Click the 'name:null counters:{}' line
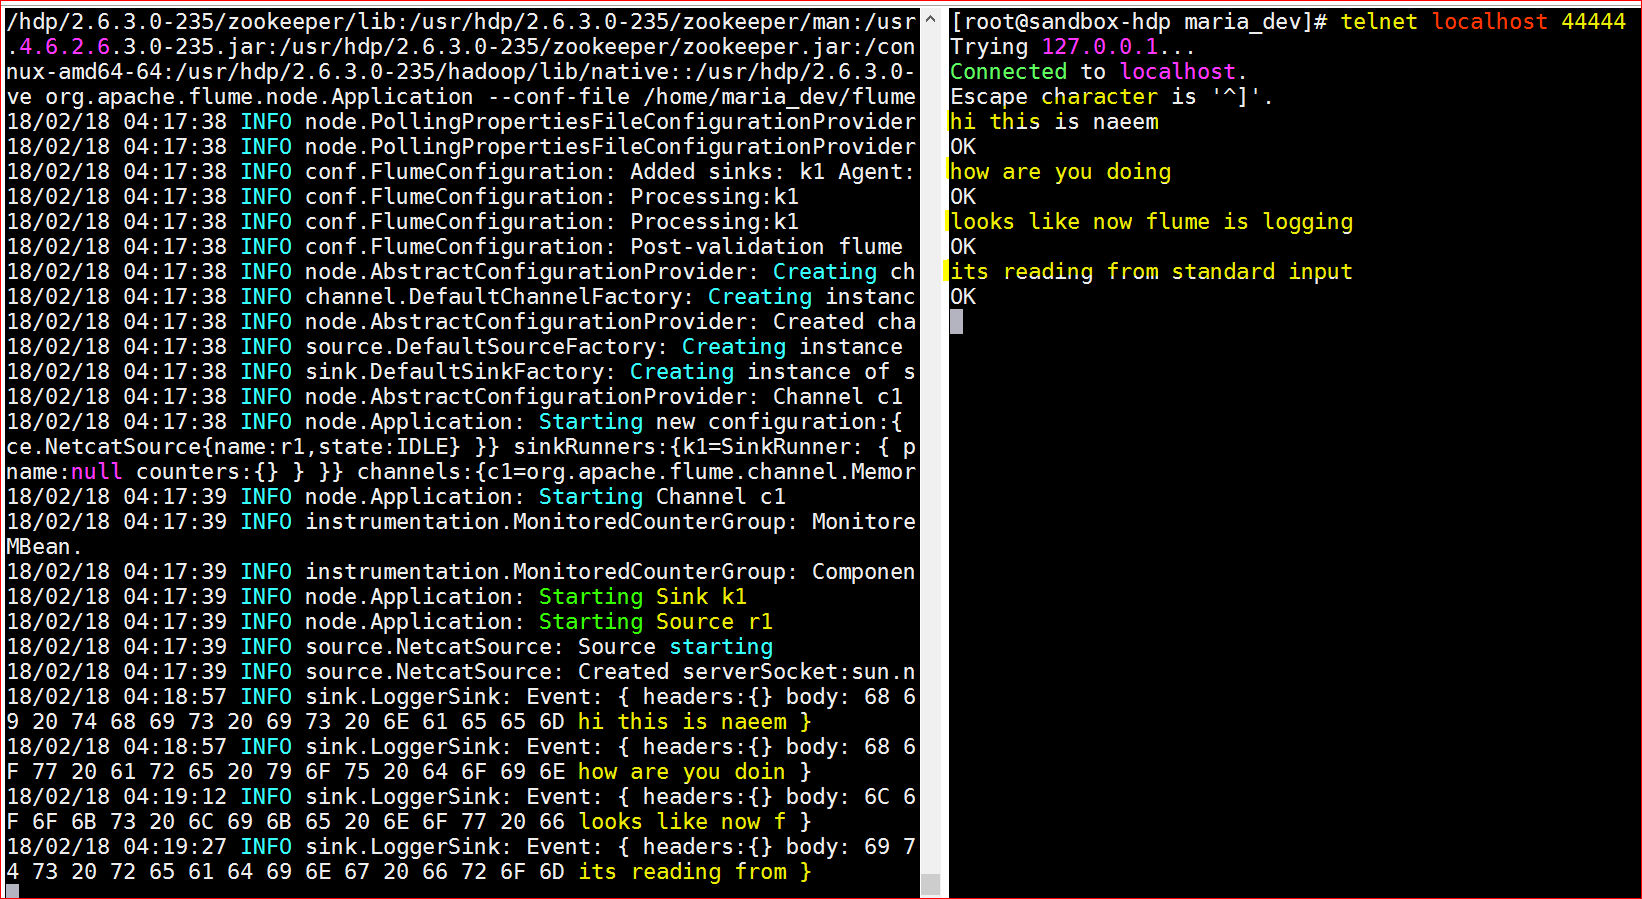The height and width of the screenshot is (899, 1642). point(461,471)
